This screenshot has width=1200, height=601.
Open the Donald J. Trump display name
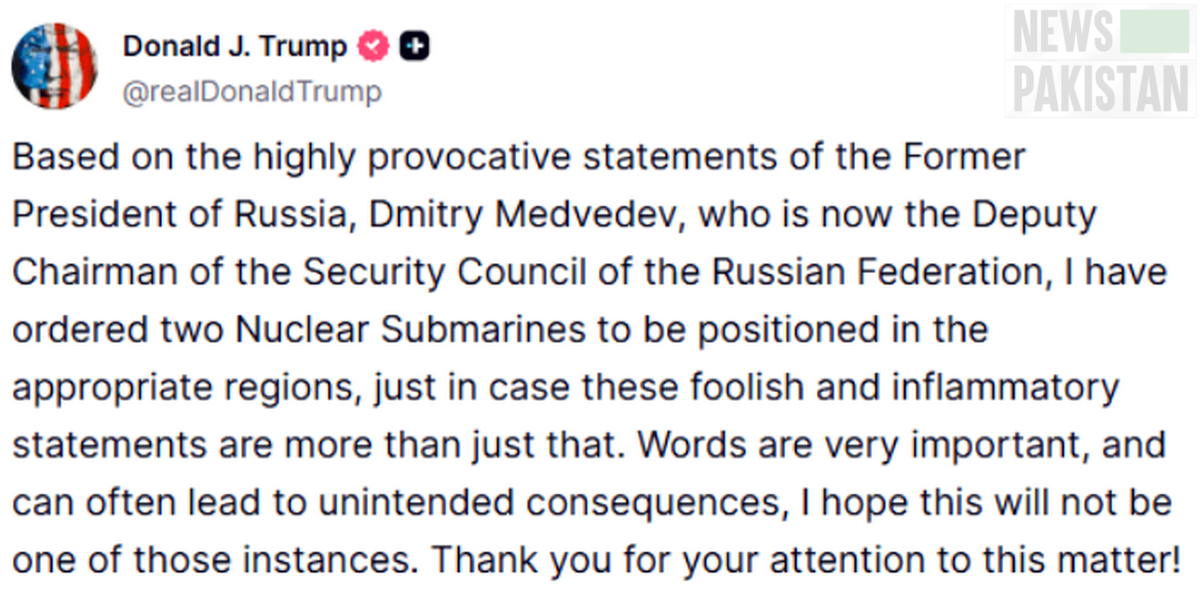[235, 46]
